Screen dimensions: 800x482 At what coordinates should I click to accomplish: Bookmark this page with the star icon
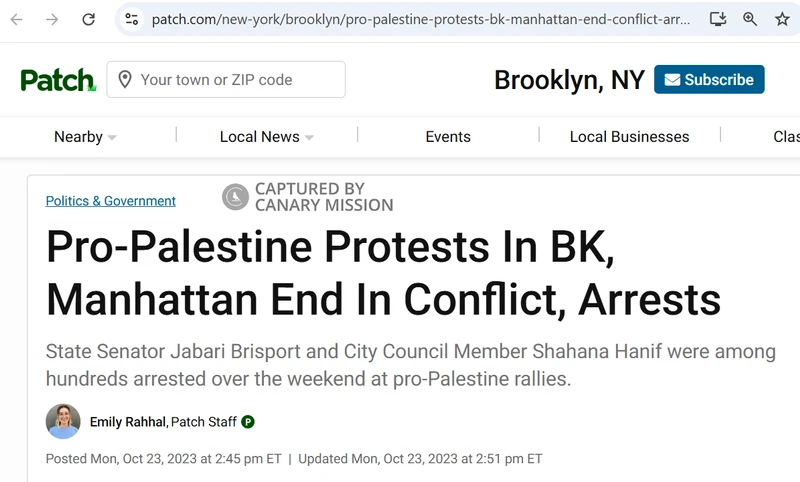[x=782, y=19]
